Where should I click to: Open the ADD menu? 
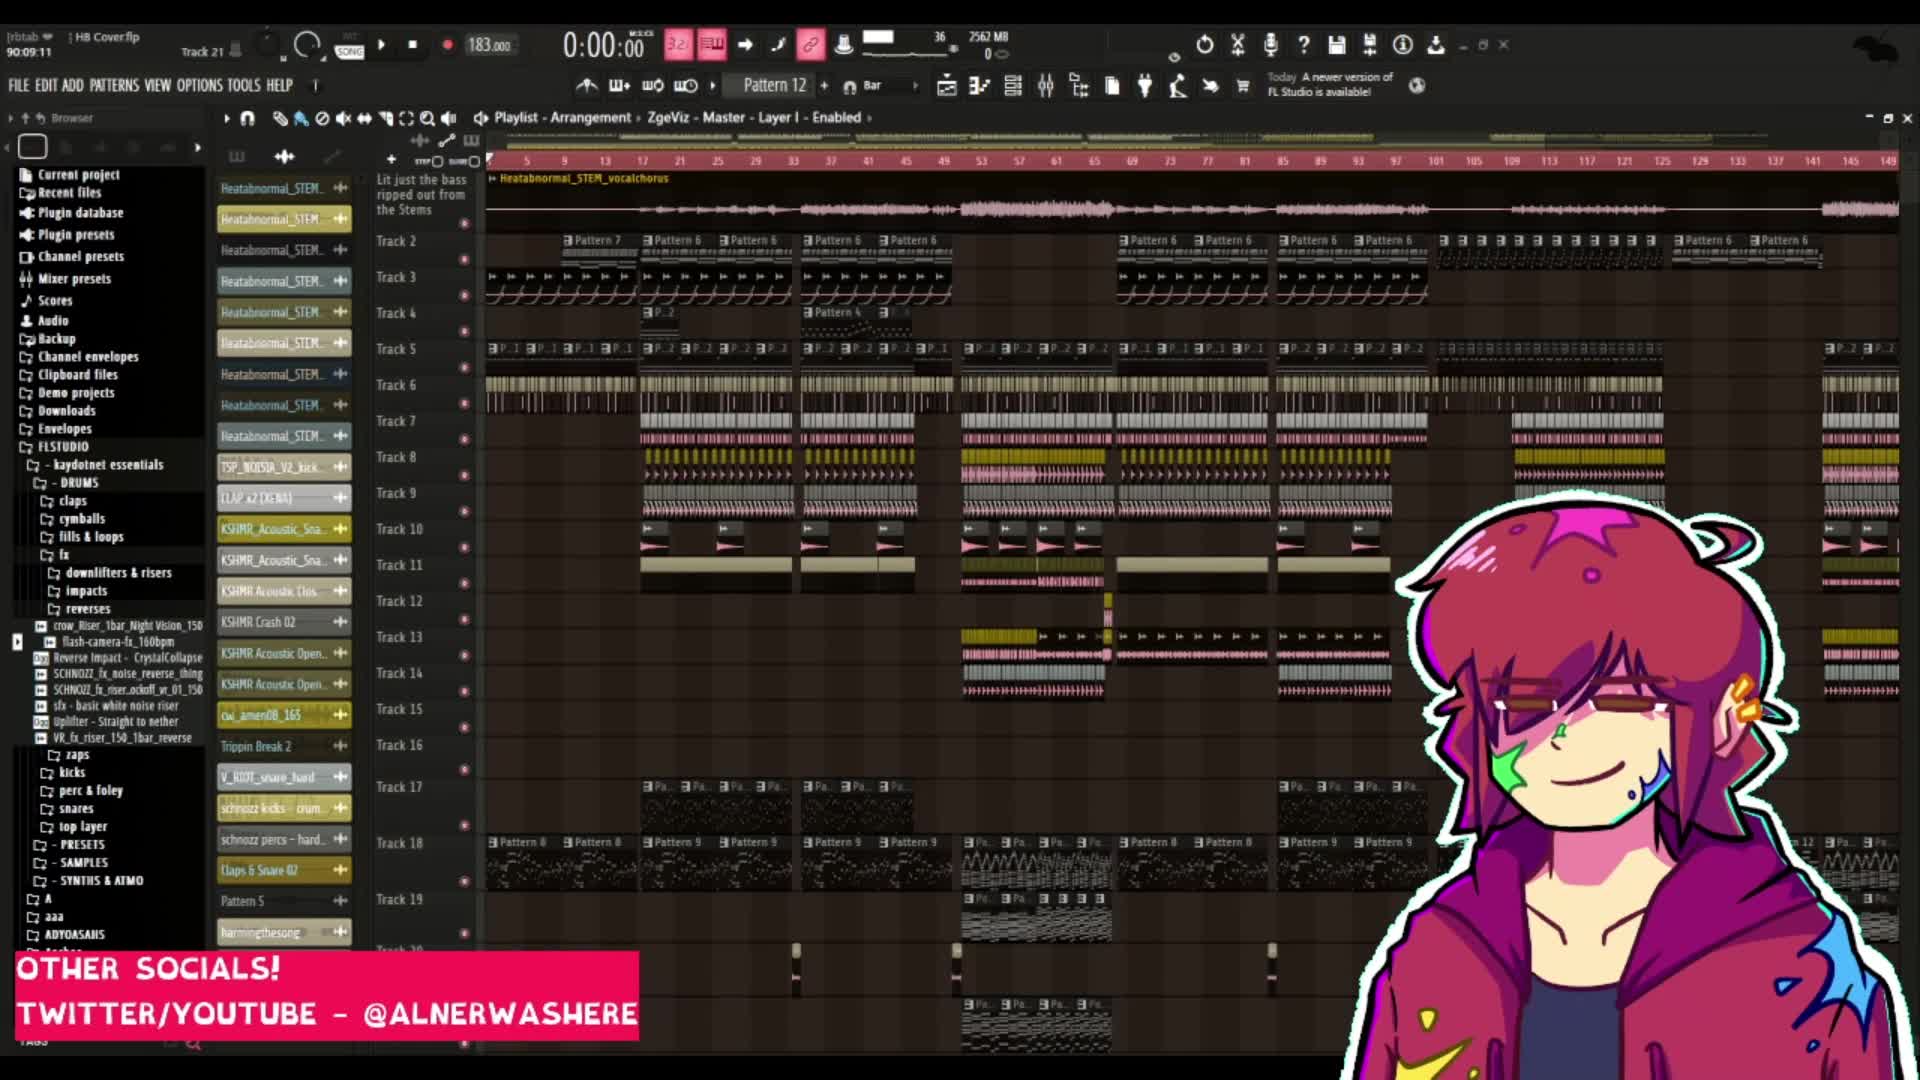[73, 86]
